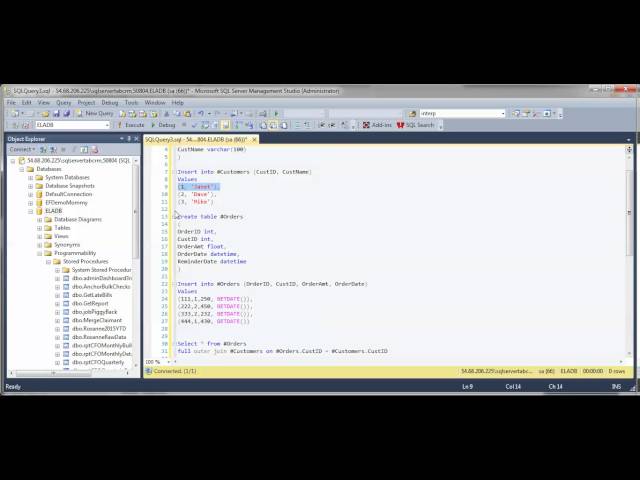Click the Cut scissors icon
This screenshot has width=640, height=480.
(167, 113)
